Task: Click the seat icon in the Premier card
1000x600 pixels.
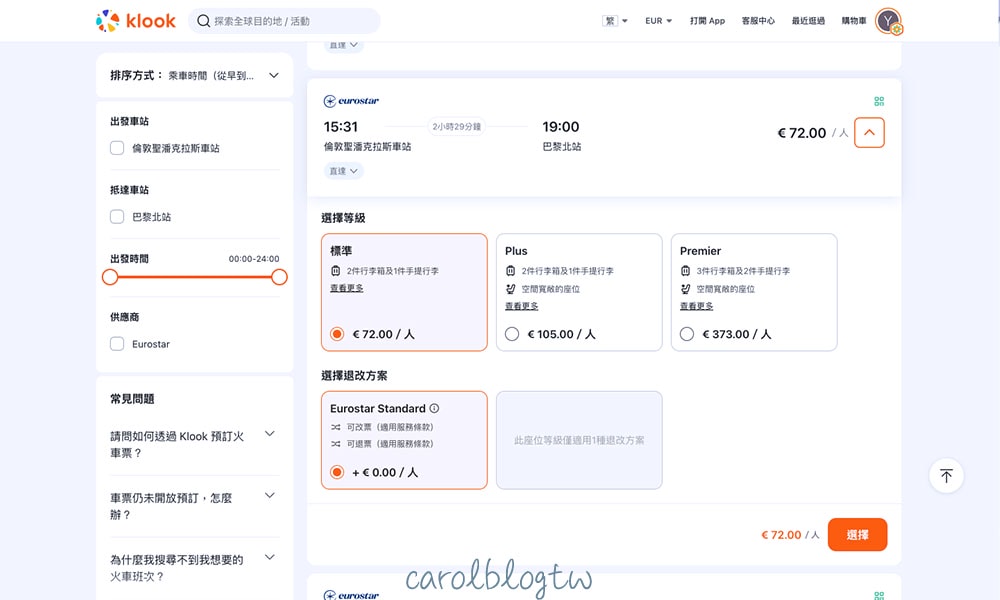Action: click(x=685, y=289)
